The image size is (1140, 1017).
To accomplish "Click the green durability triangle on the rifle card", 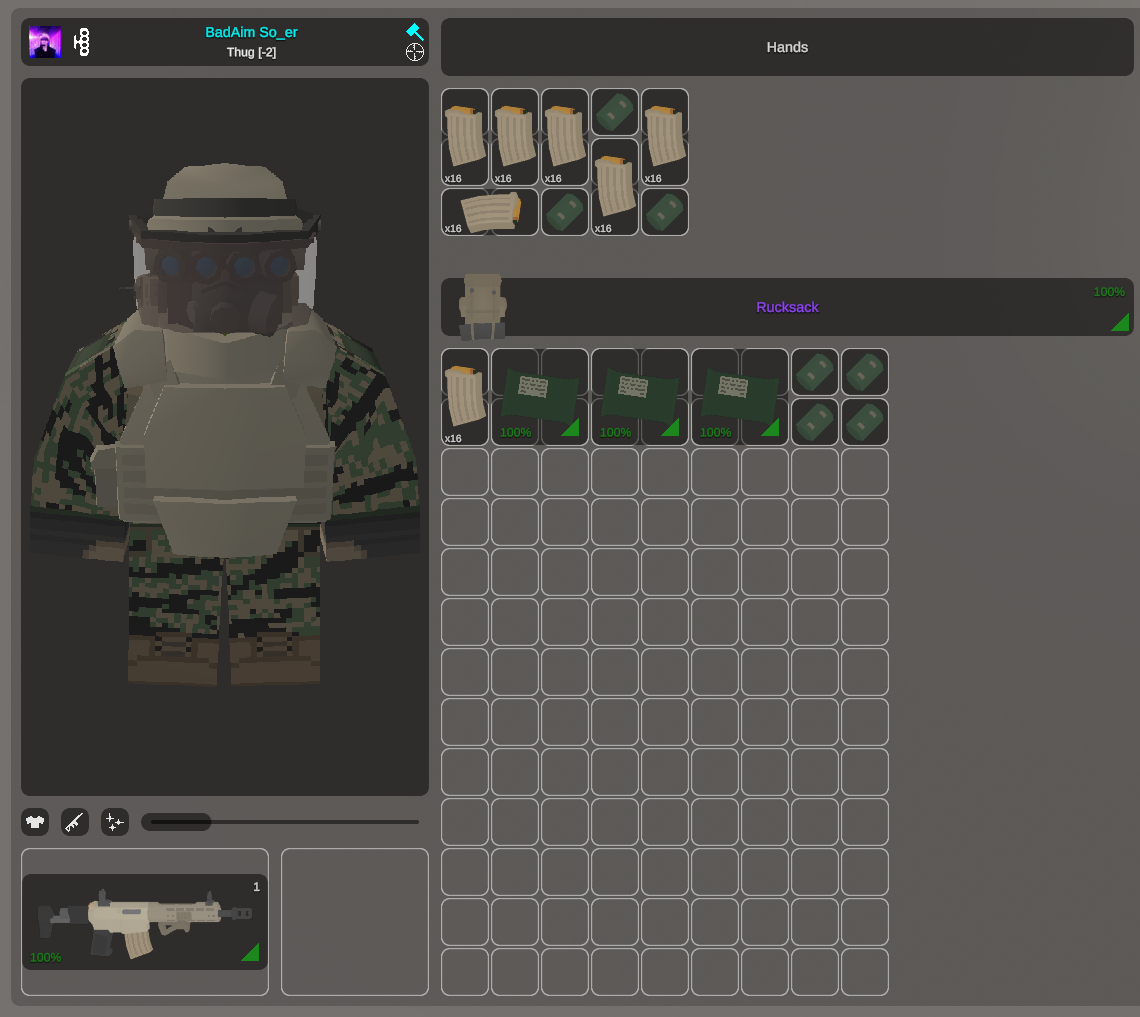I will 252,953.
